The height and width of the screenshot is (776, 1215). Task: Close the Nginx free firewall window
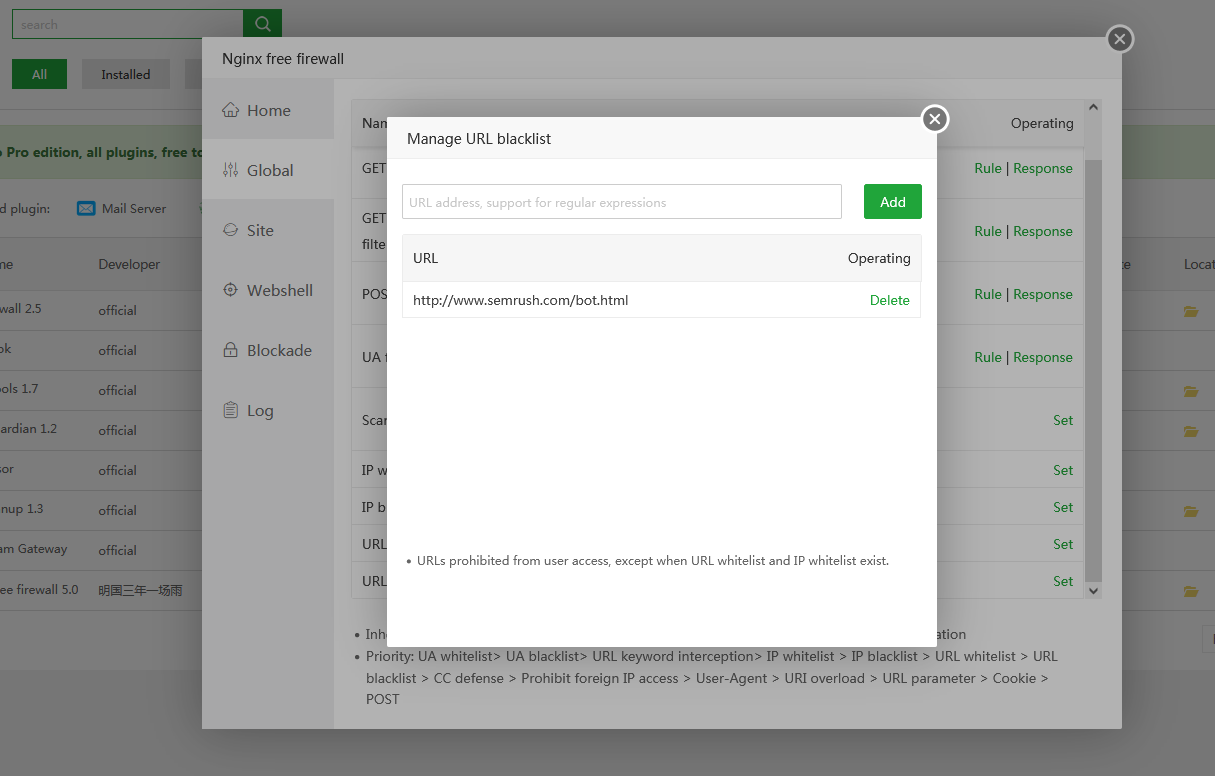1120,39
